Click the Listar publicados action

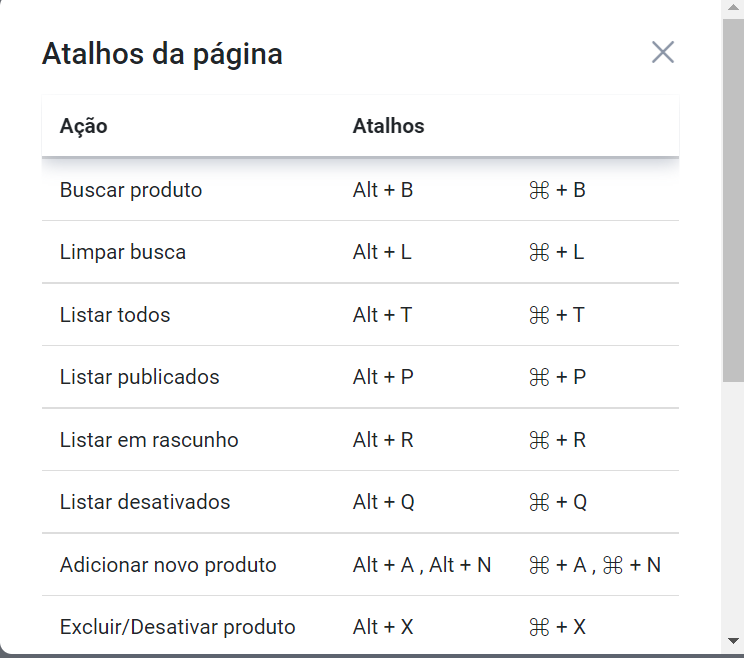(140, 377)
